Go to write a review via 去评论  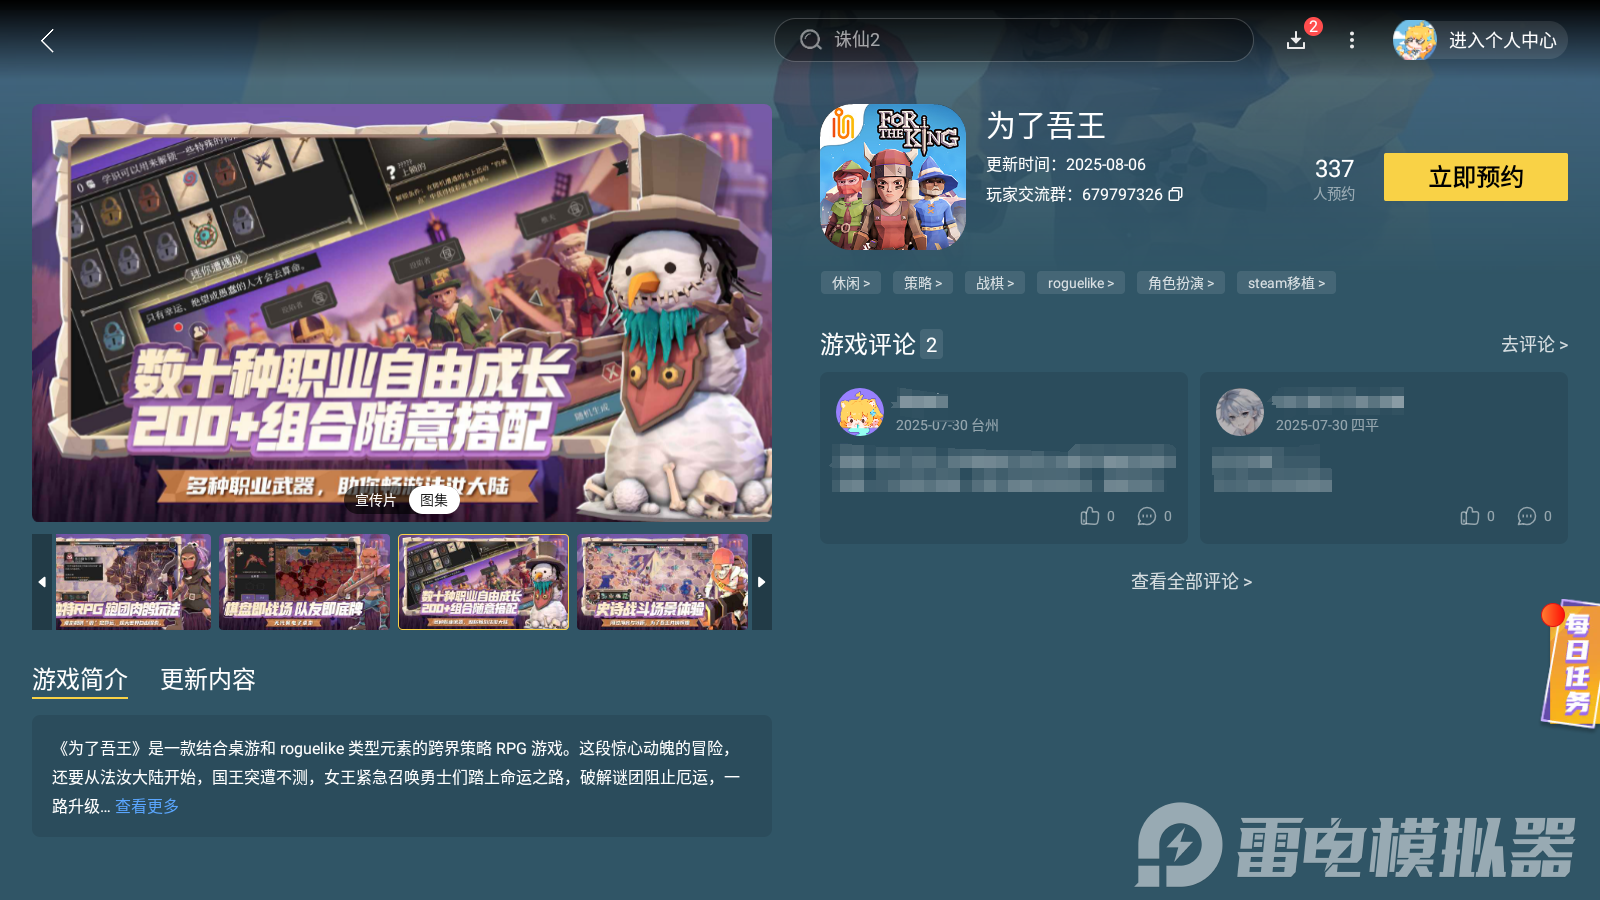pyautogui.click(x=1534, y=344)
